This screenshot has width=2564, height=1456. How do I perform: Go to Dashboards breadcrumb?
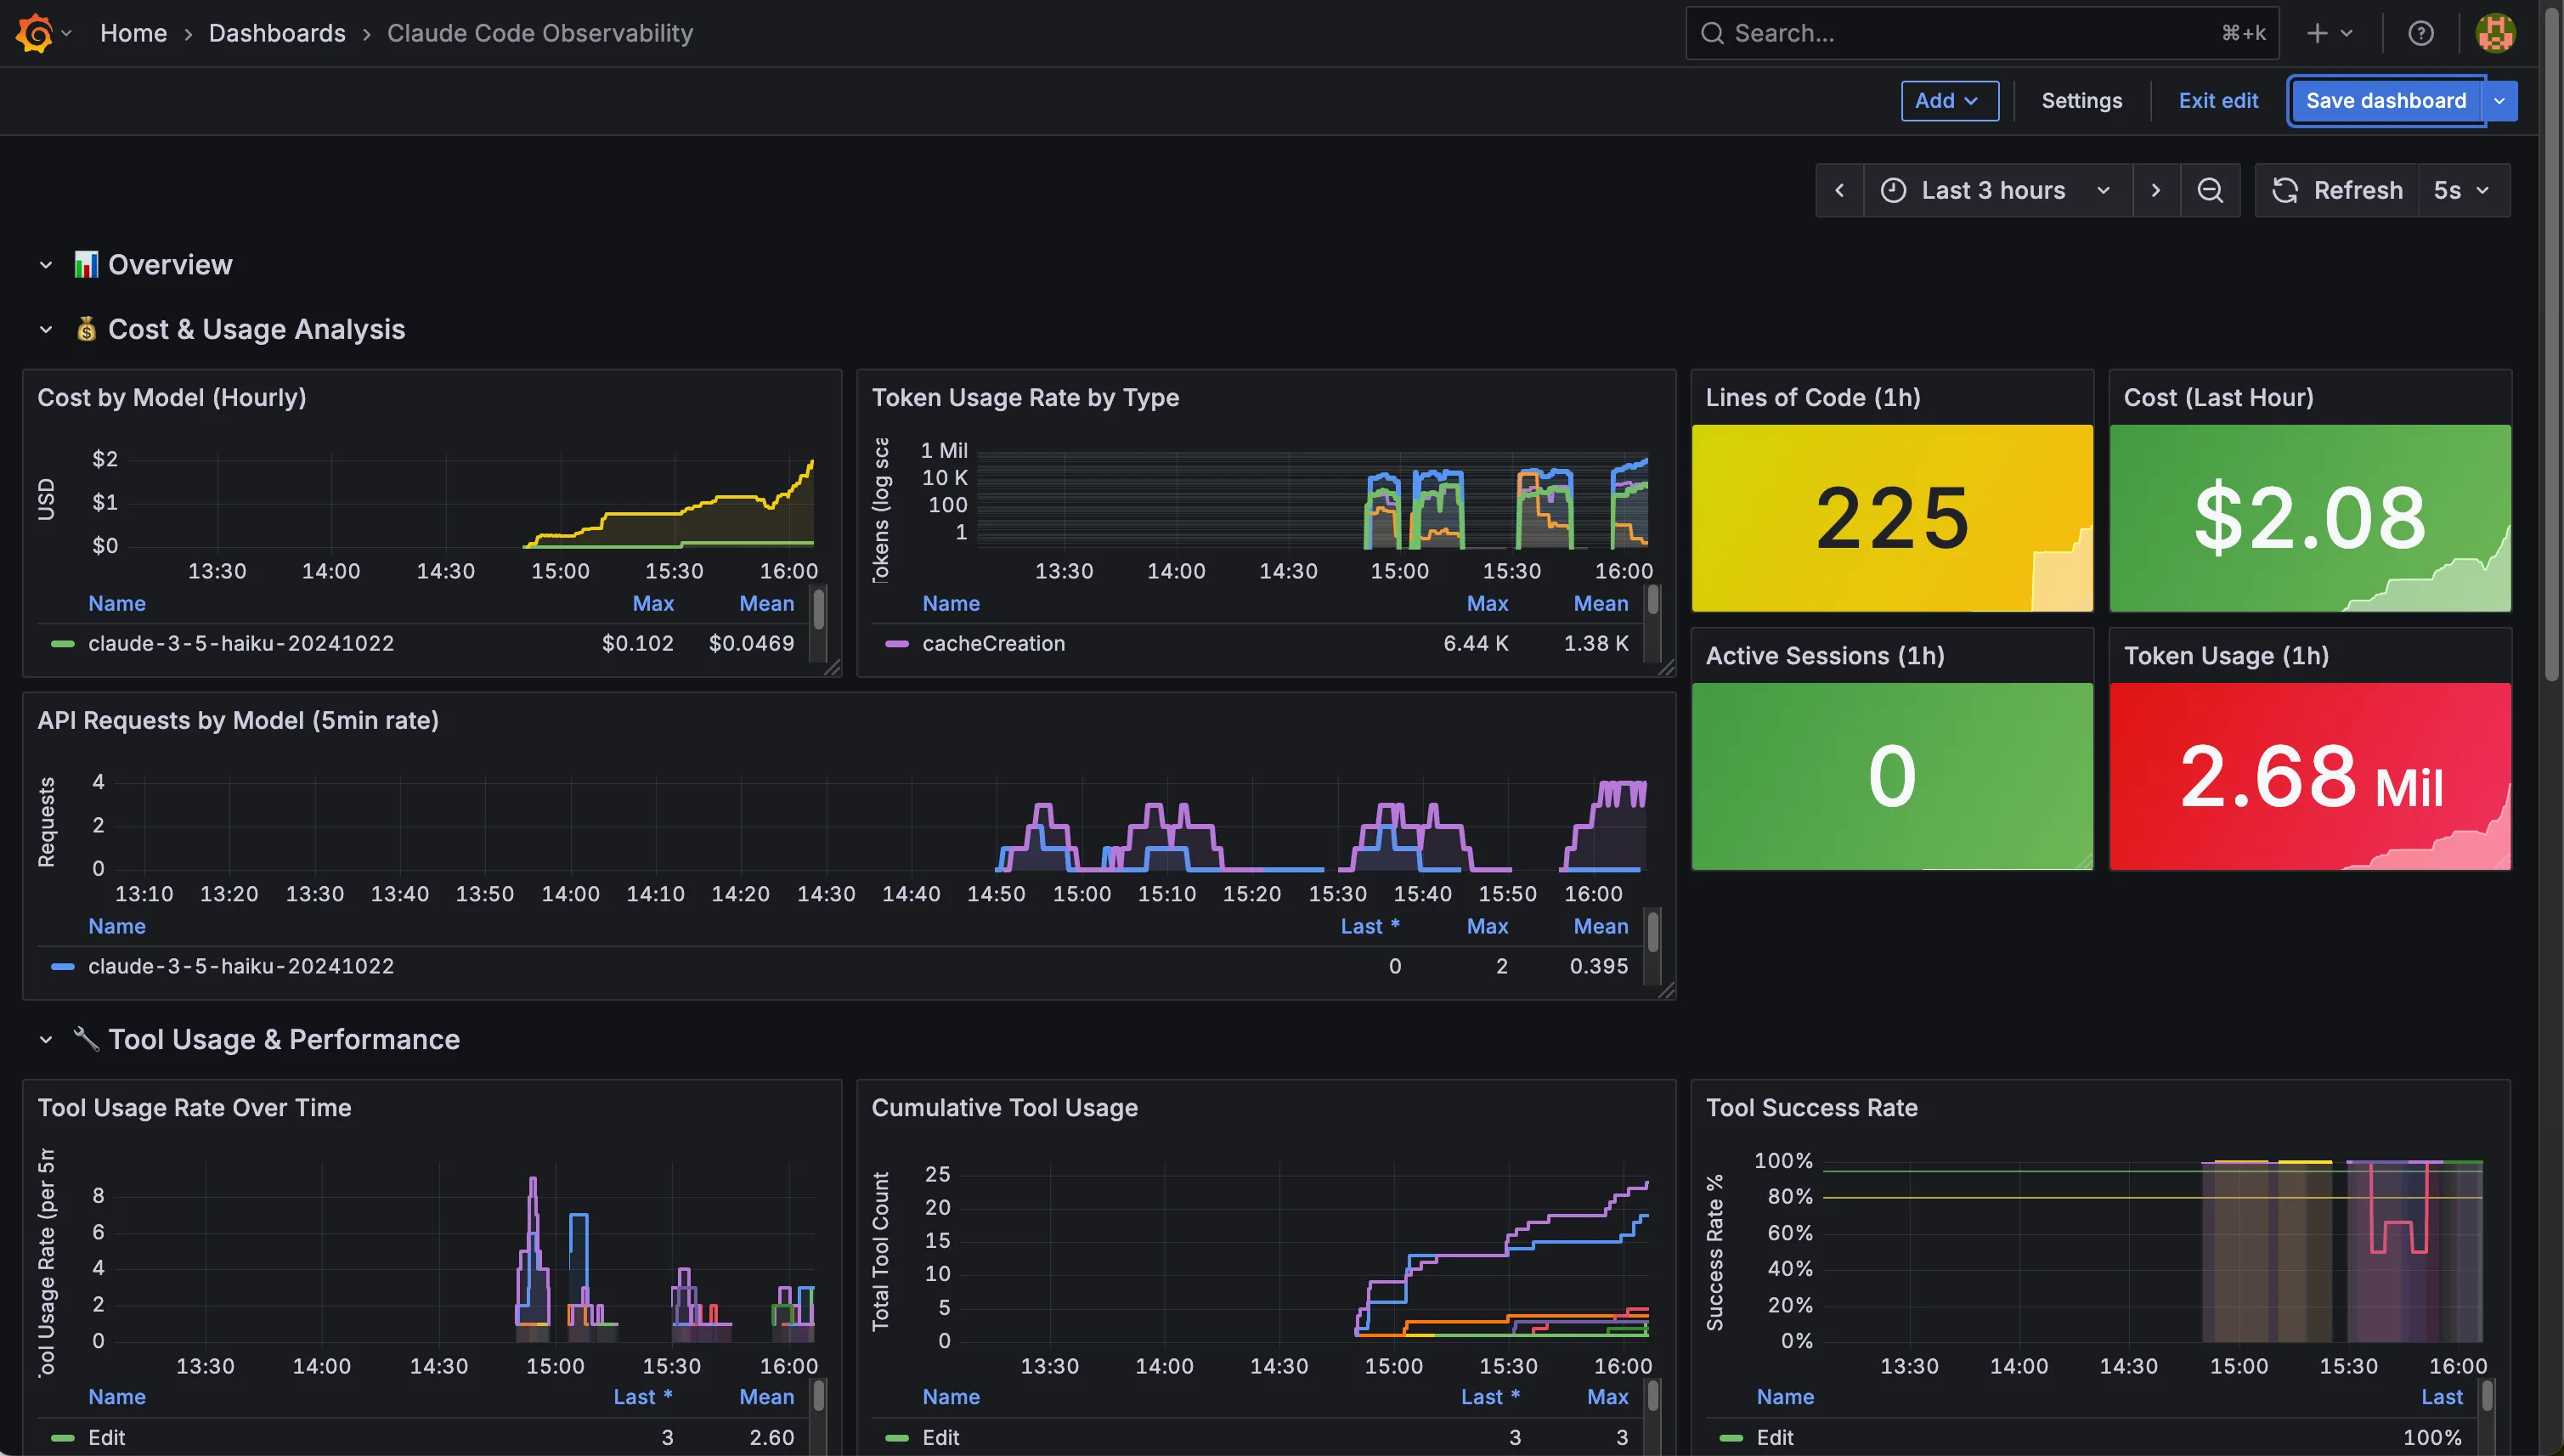click(277, 33)
